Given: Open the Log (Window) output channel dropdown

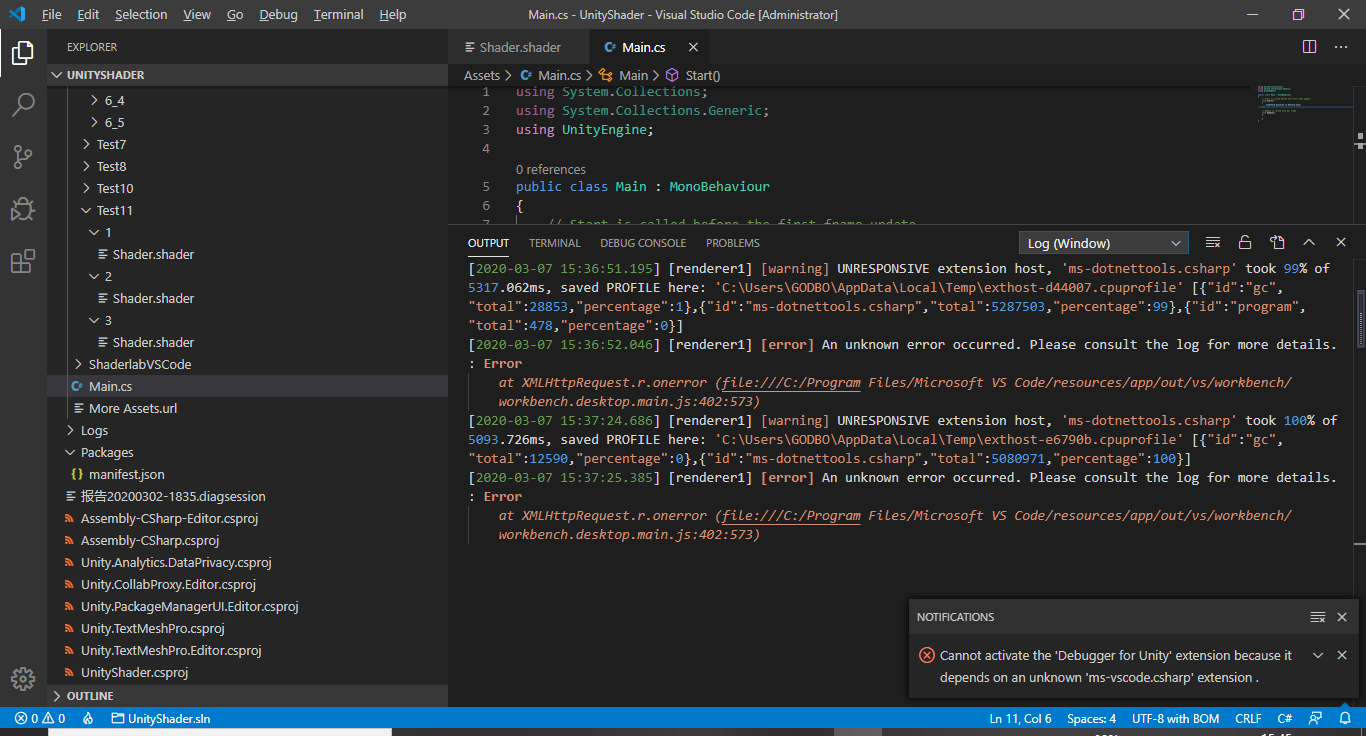Looking at the screenshot, I should (1104, 243).
